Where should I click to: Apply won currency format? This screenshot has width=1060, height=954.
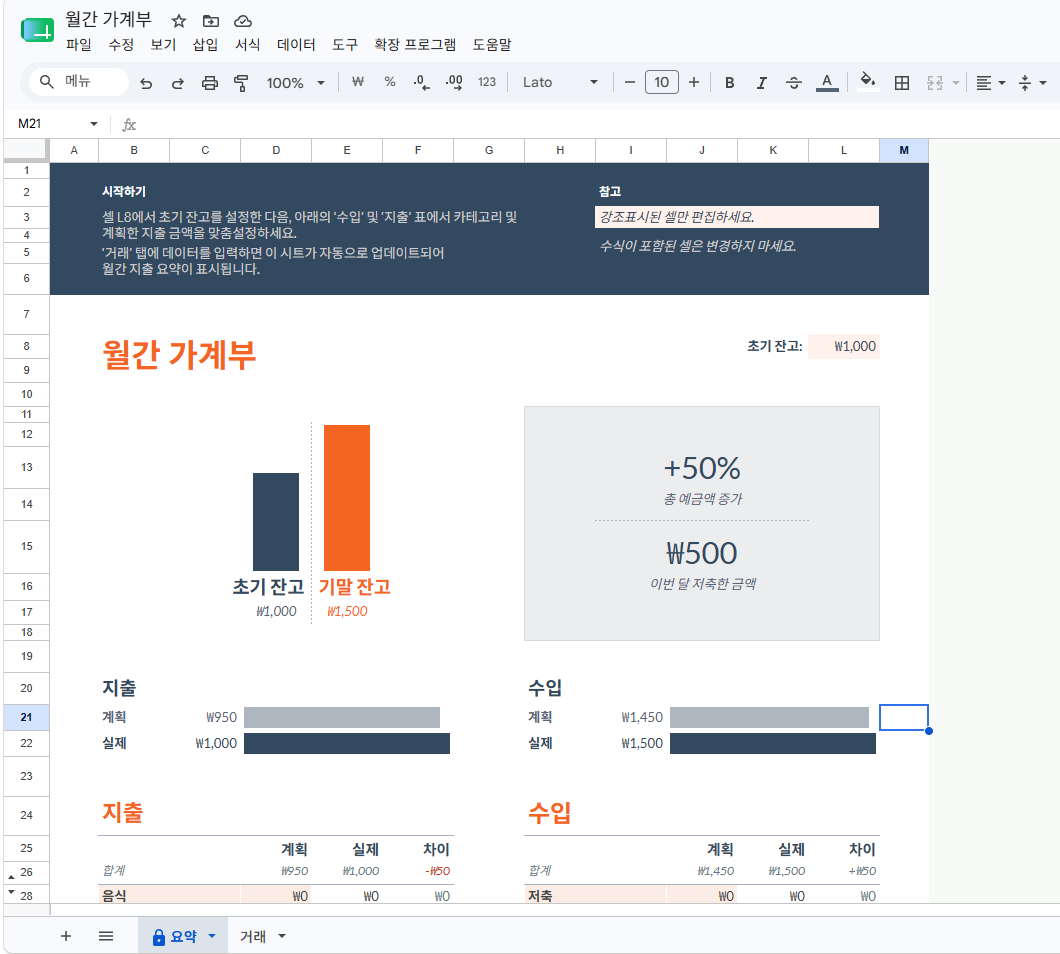(x=358, y=82)
